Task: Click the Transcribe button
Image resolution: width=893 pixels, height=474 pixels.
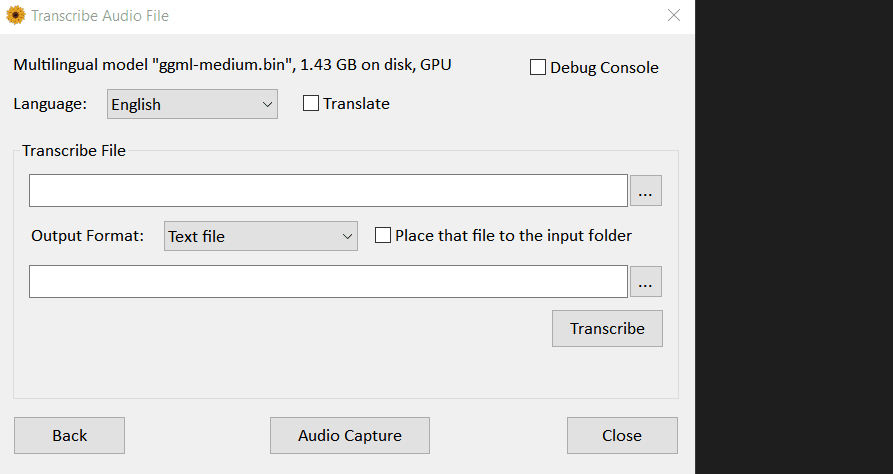Action: tap(607, 328)
